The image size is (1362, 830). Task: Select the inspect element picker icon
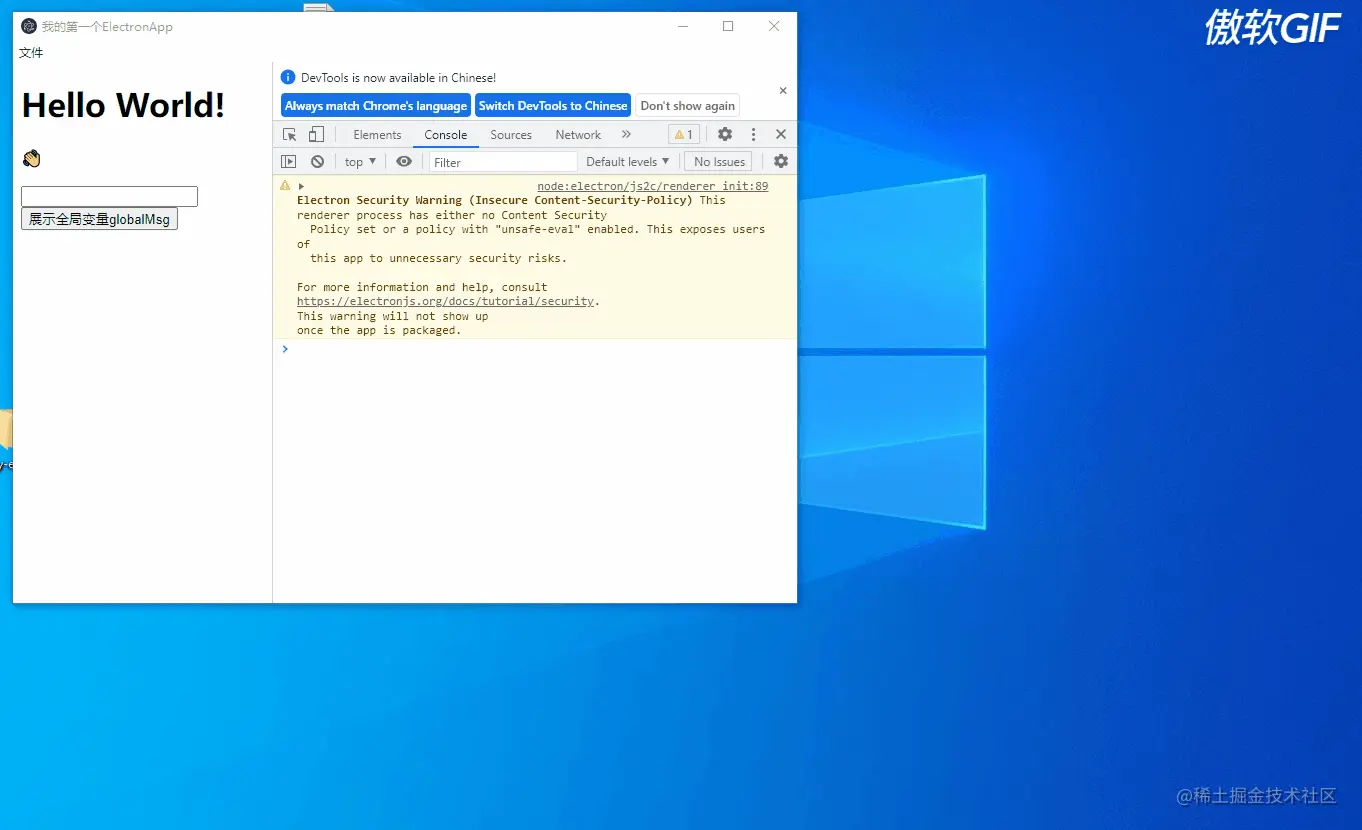(290, 135)
